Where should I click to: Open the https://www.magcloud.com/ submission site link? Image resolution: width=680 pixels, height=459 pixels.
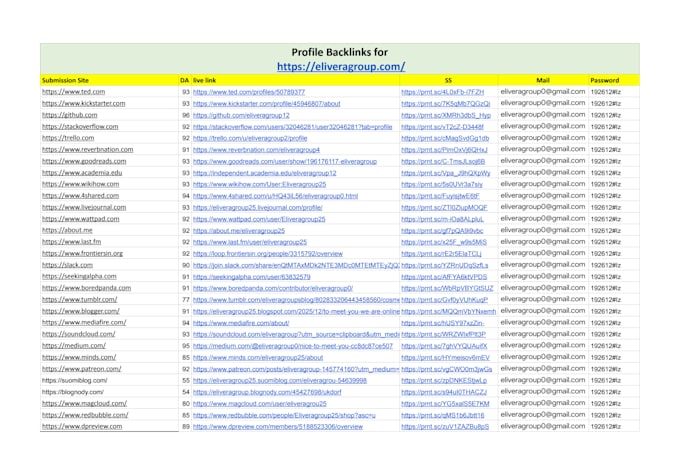(84, 403)
